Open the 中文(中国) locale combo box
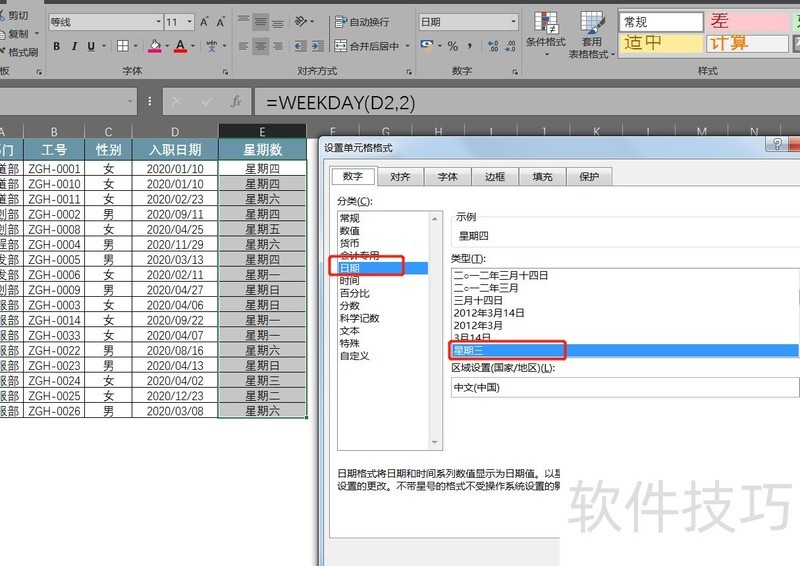800x566 pixels. click(x=625, y=387)
